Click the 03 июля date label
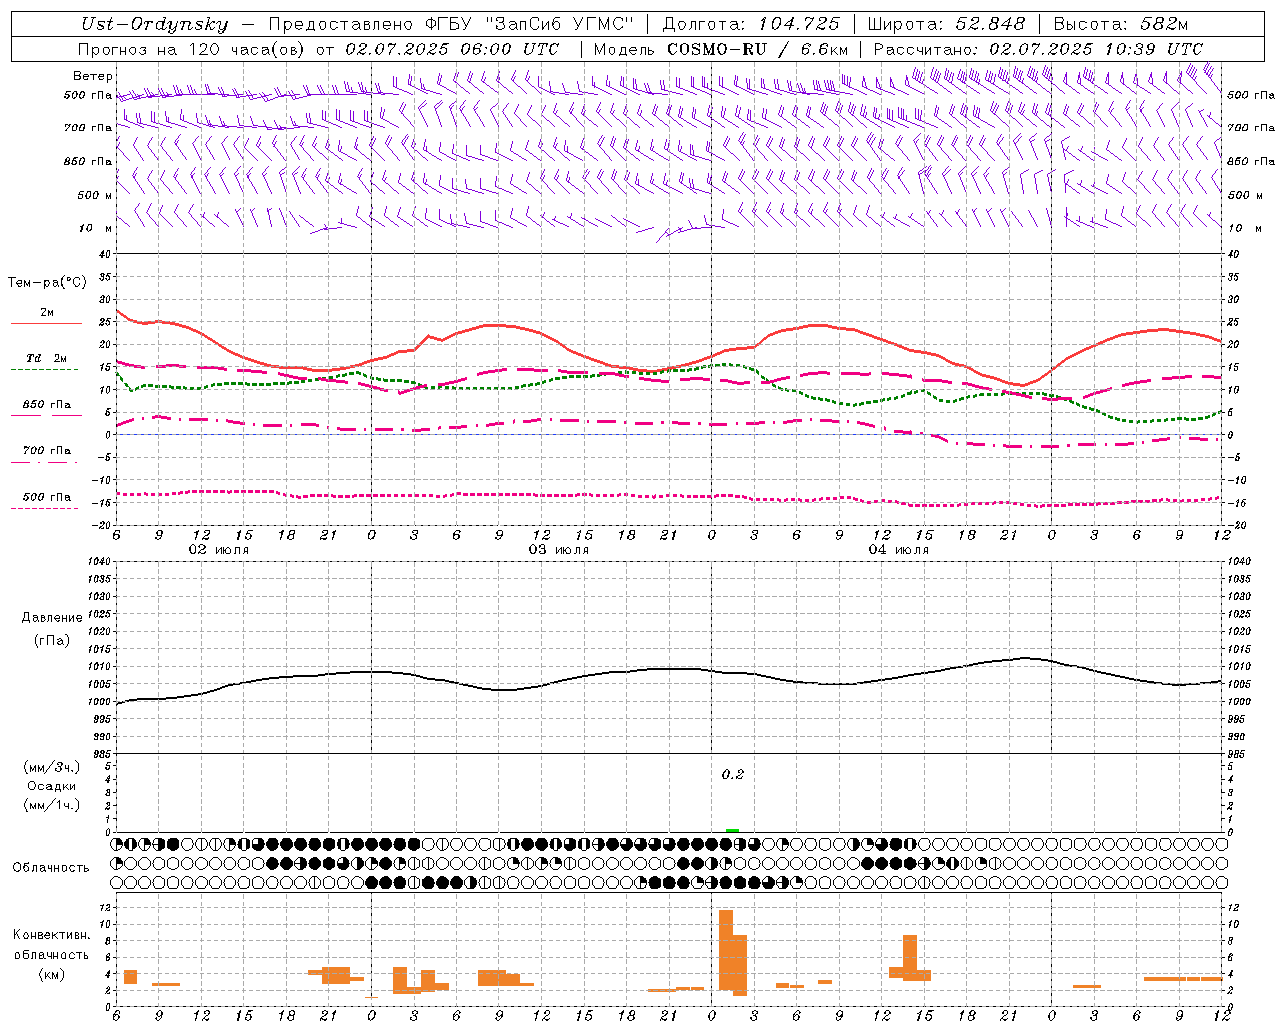Screen dimensions: 1280x1024 pos(559,550)
